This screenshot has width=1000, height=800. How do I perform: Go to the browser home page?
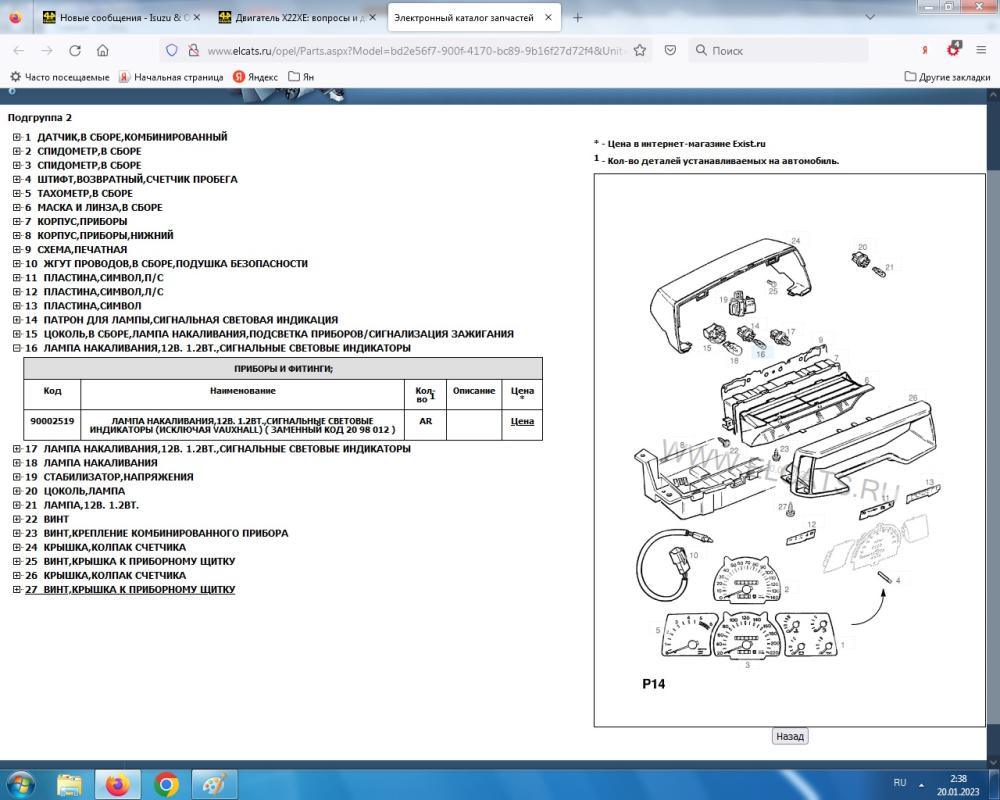pos(103,50)
